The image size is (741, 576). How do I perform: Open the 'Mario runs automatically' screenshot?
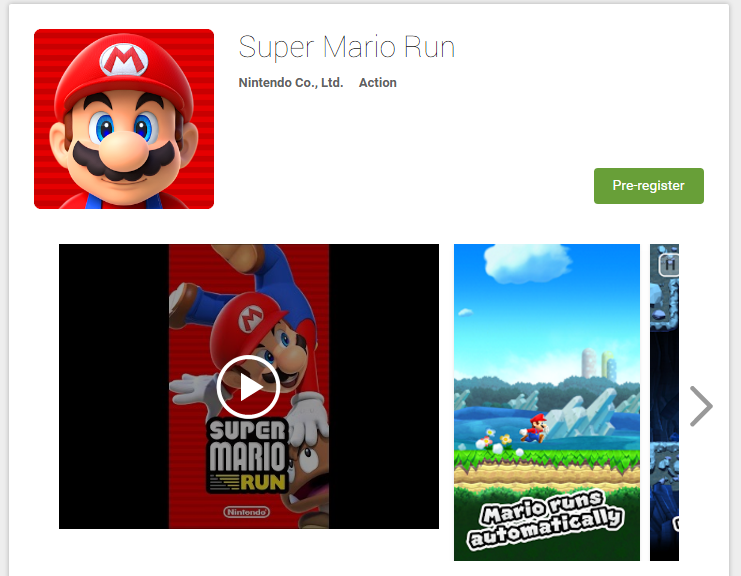coord(547,402)
